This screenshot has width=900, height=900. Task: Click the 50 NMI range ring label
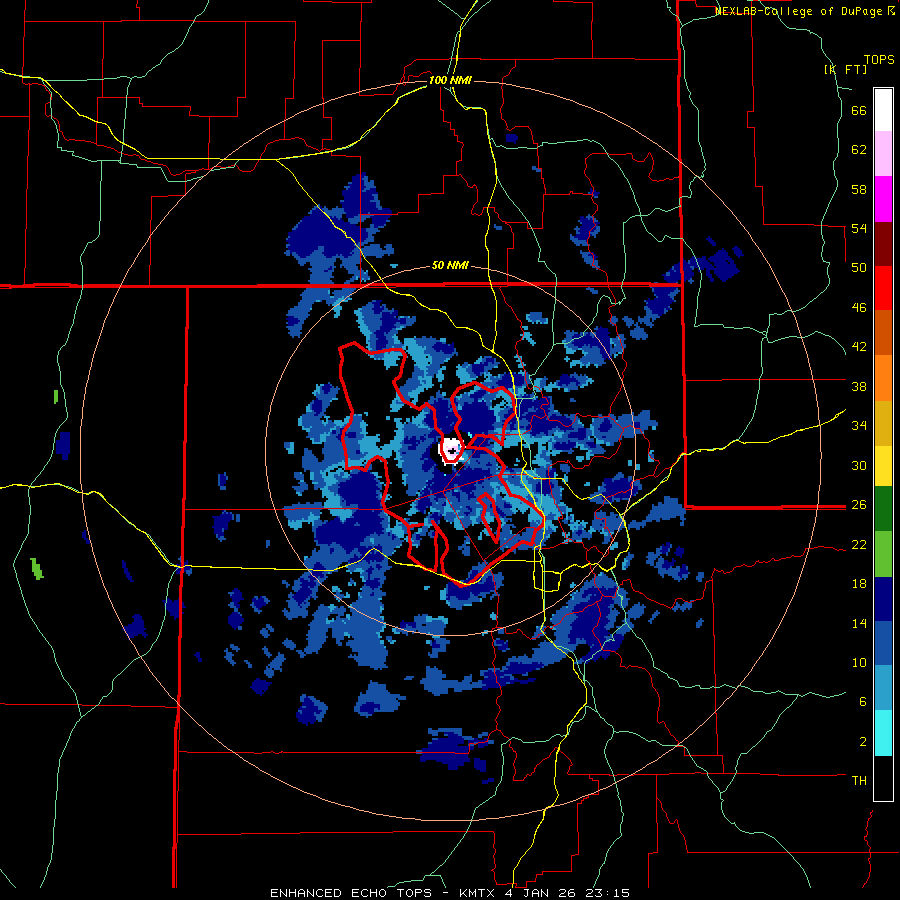pos(450,265)
